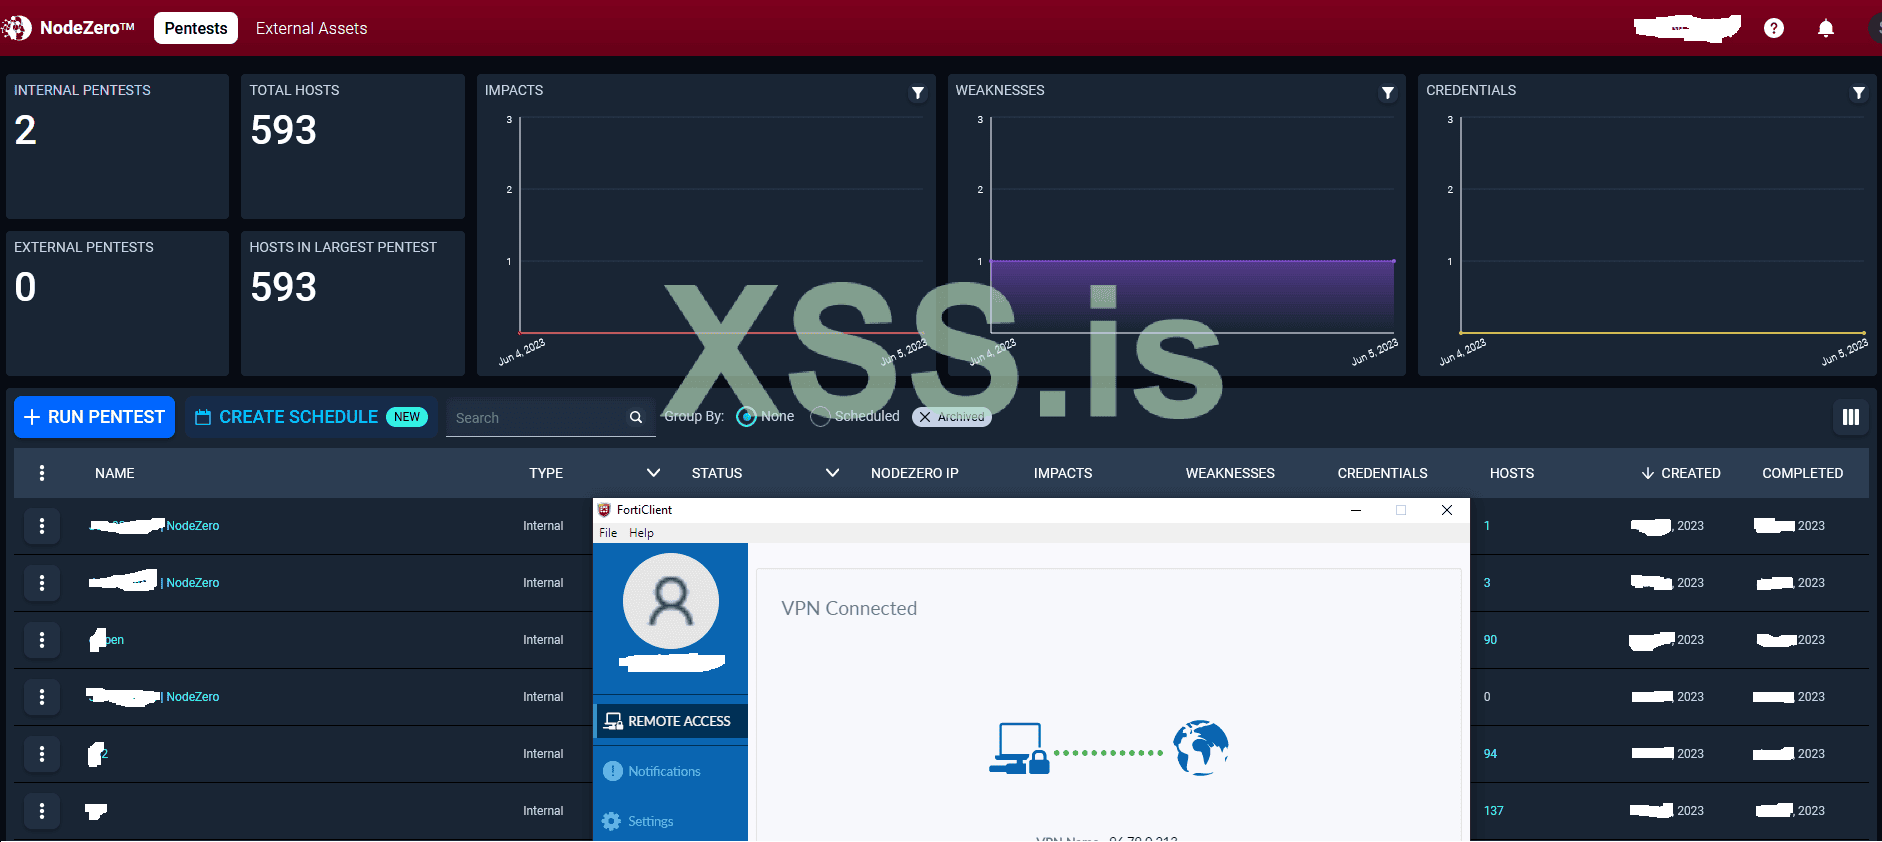Screen dimensions: 1882x842
Task: Open the NodeZero pentest link in the 0-host row
Action: pyautogui.click(x=192, y=697)
